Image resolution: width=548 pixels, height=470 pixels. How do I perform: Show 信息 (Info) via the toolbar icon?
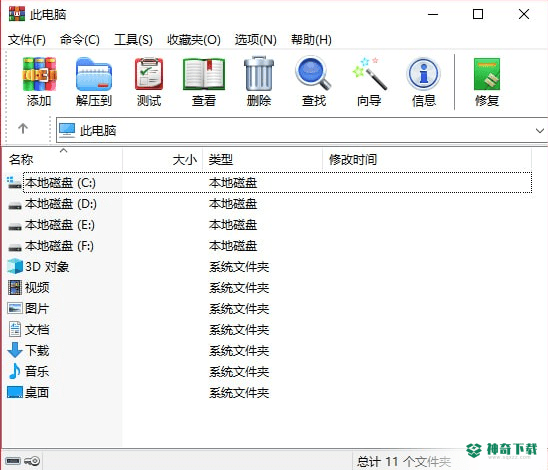(424, 74)
